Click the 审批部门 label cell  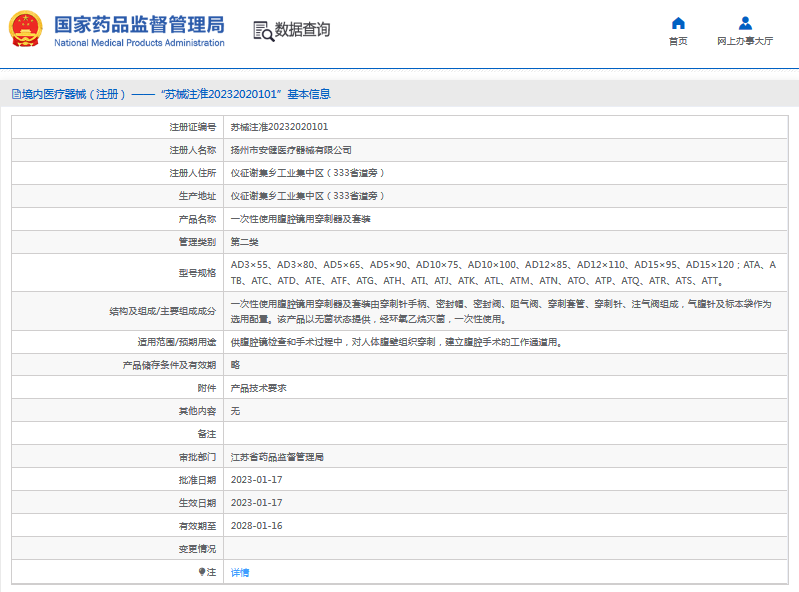[x=118, y=457]
